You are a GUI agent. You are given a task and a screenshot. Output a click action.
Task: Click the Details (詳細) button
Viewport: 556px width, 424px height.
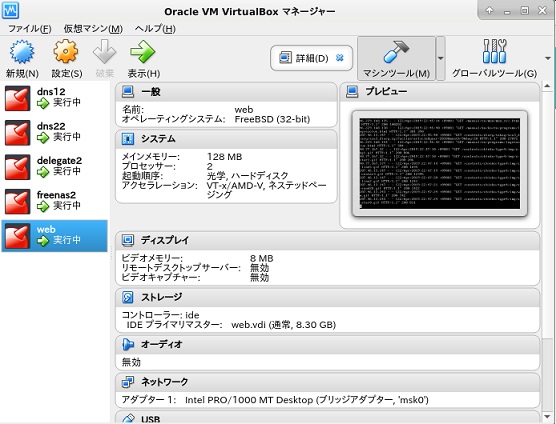(311, 58)
